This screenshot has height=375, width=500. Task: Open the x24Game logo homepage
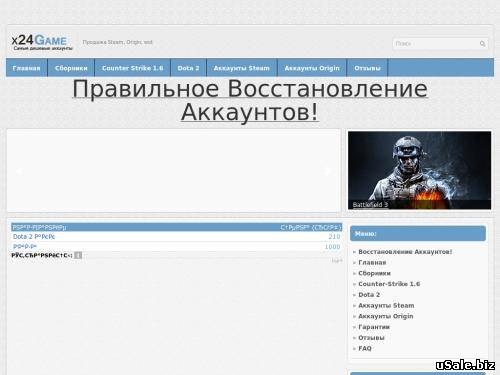tap(42, 42)
